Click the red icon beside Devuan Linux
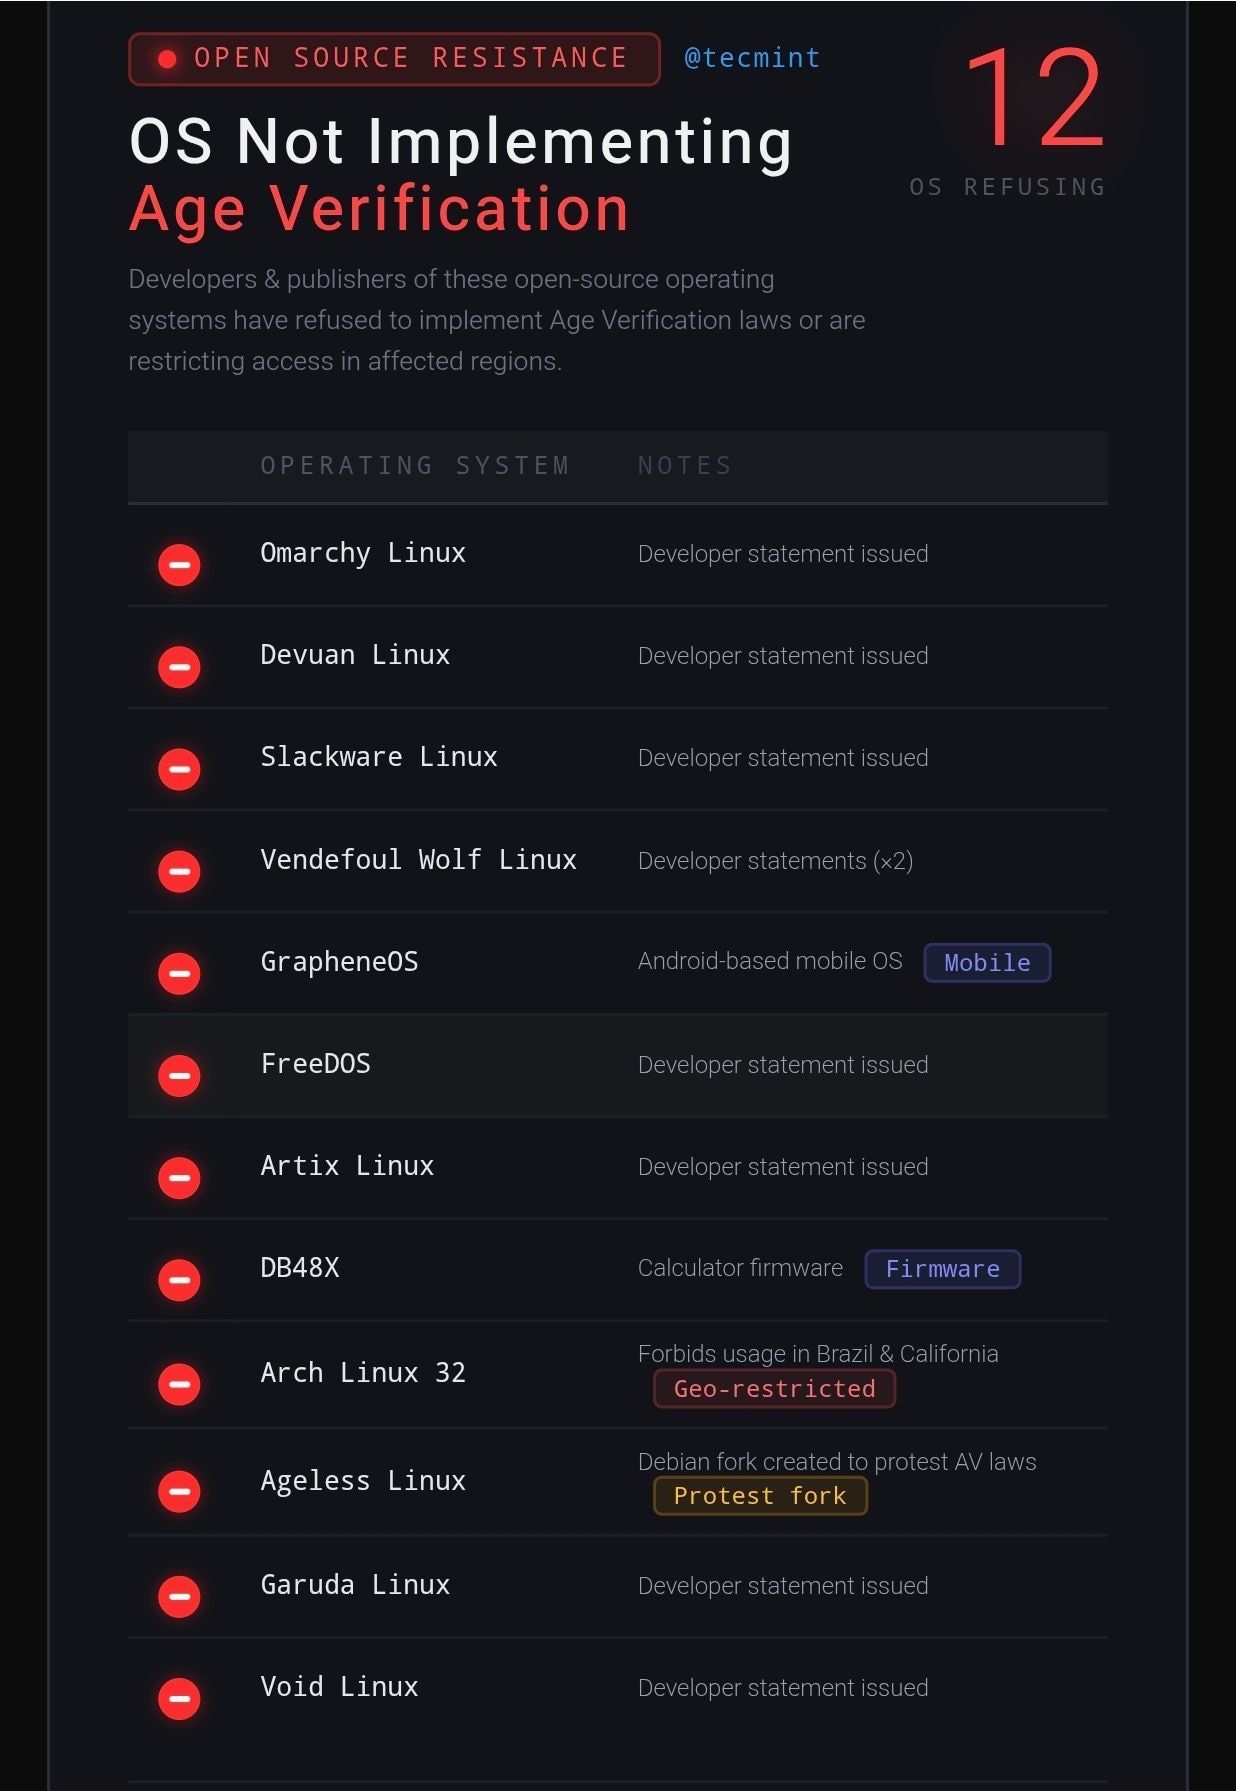The height and width of the screenshot is (1791, 1236). 180,667
